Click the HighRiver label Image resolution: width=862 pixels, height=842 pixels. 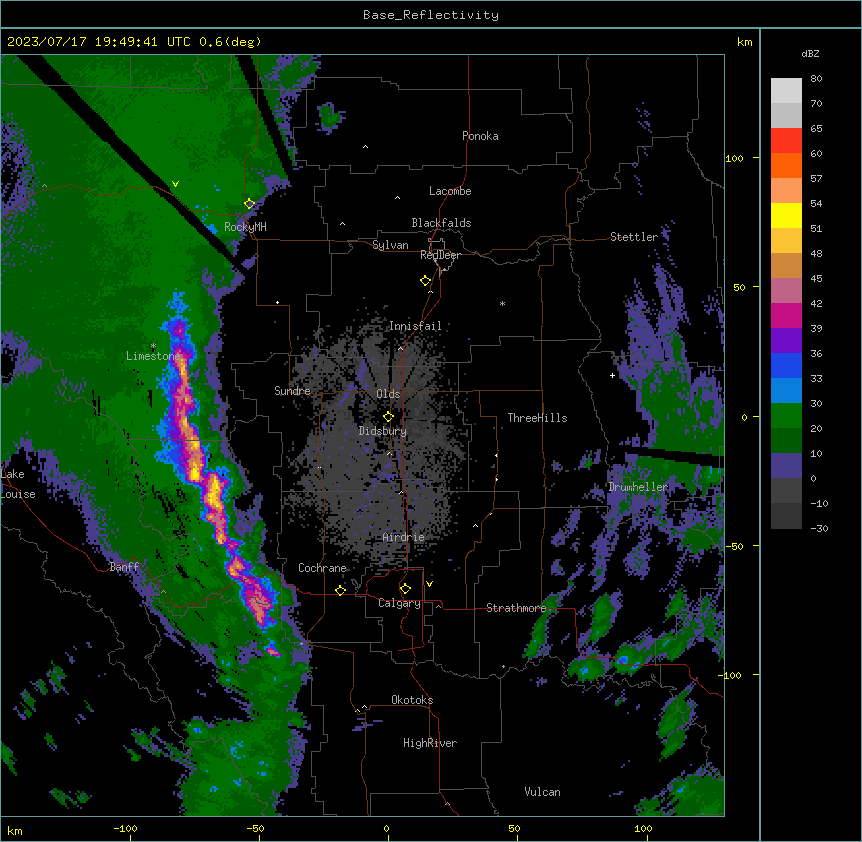tap(430, 743)
